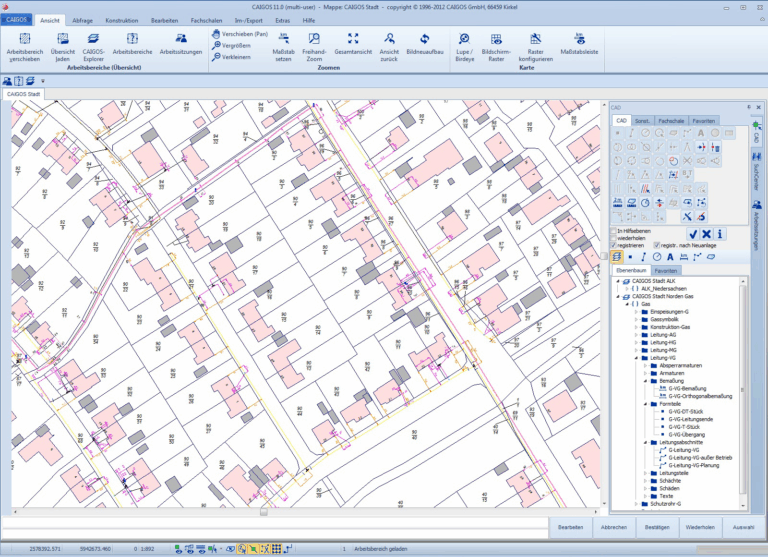Toggle the 'registrieren' checkbox

[614, 245]
